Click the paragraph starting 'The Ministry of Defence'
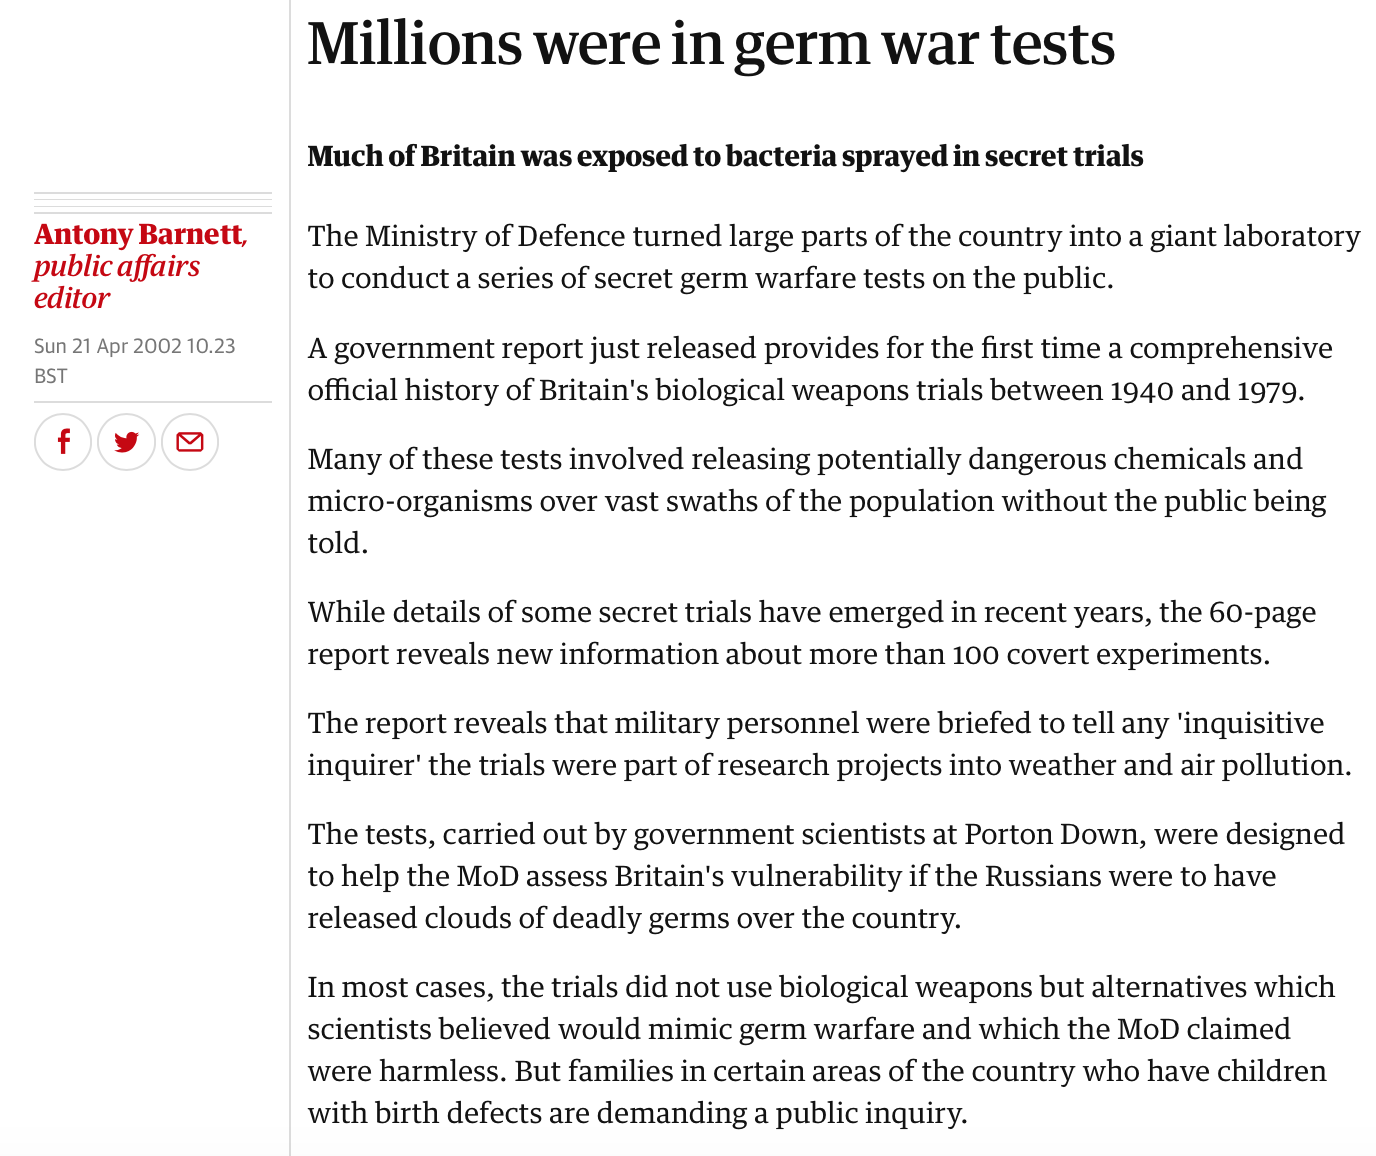The height and width of the screenshot is (1156, 1376). [834, 257]
